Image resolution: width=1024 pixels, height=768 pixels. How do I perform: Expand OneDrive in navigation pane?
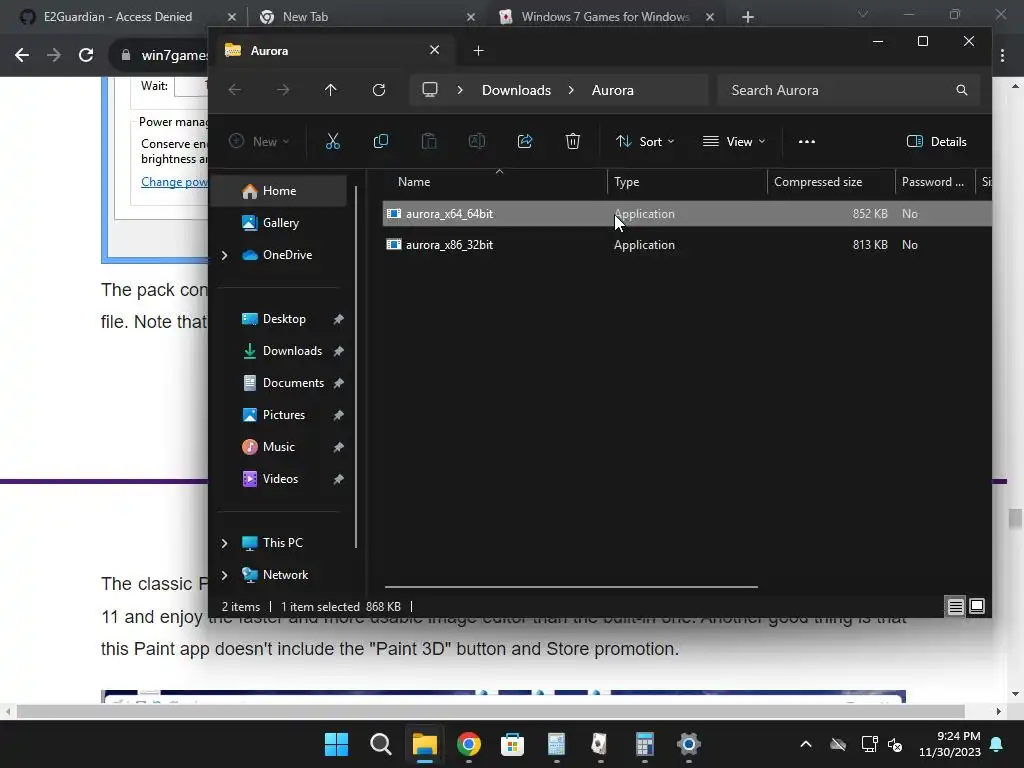pos(224,255)
